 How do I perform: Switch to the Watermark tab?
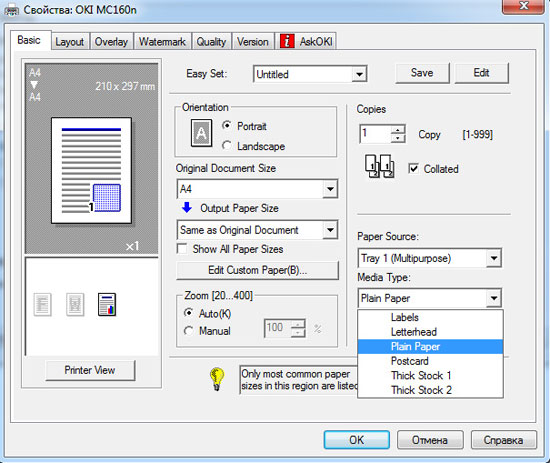click(162, 42)
